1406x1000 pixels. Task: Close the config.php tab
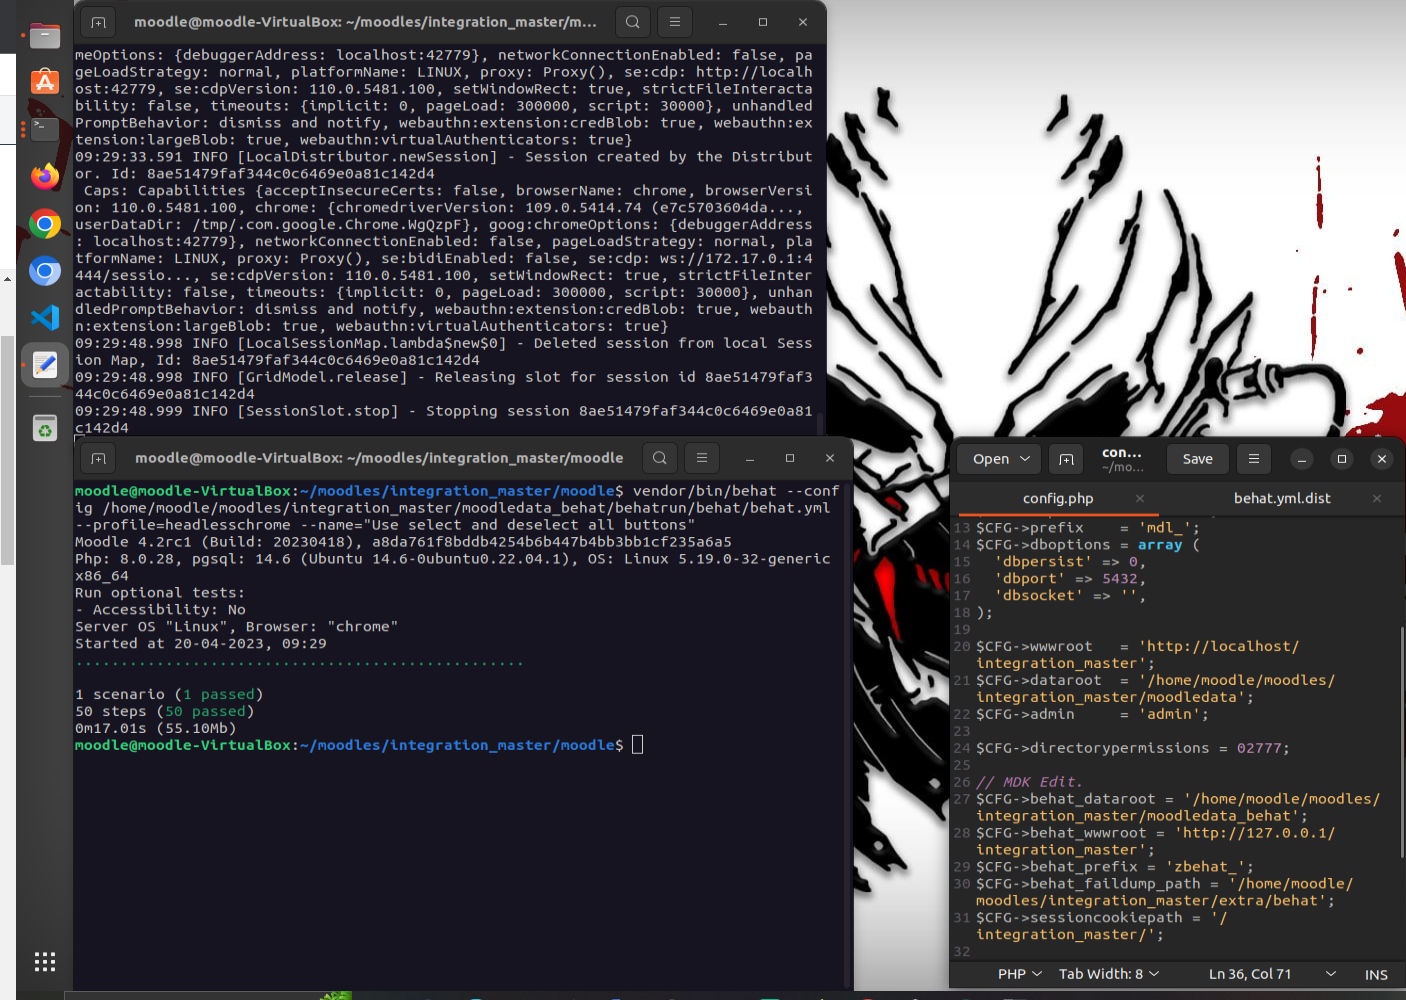point(1140,498)
